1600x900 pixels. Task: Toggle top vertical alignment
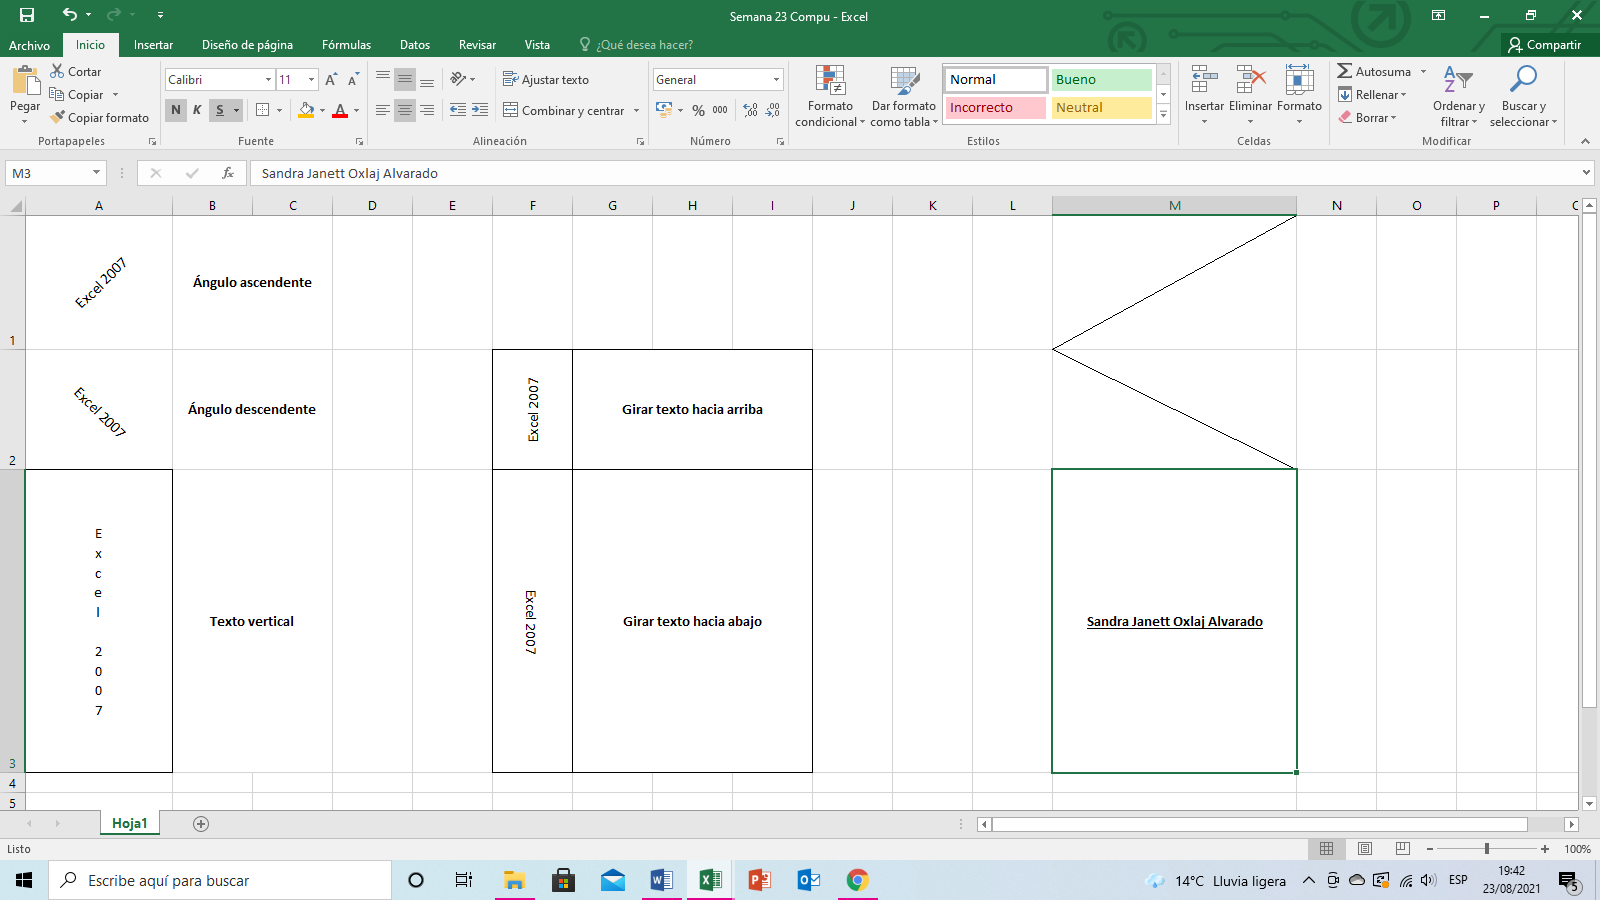(383, 79)
